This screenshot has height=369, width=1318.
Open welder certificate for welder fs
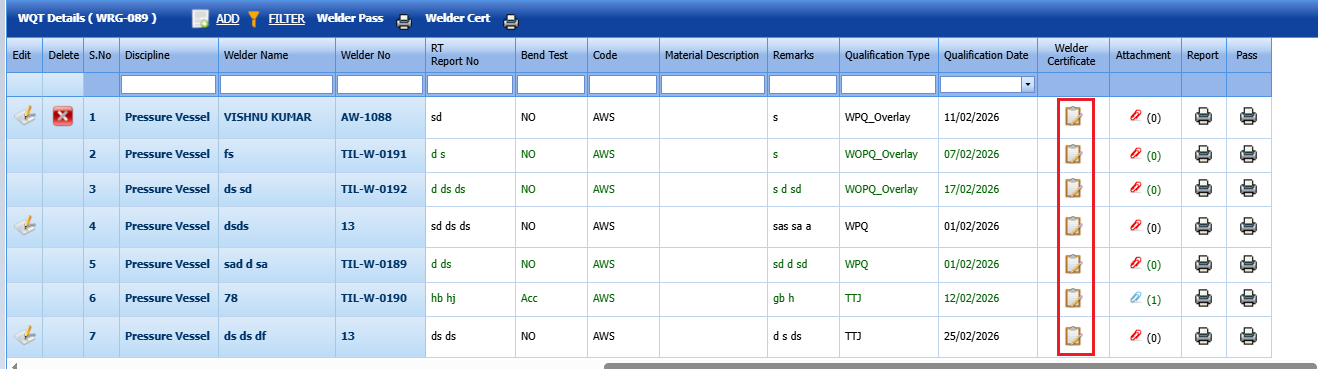[x=1074, y=154]
